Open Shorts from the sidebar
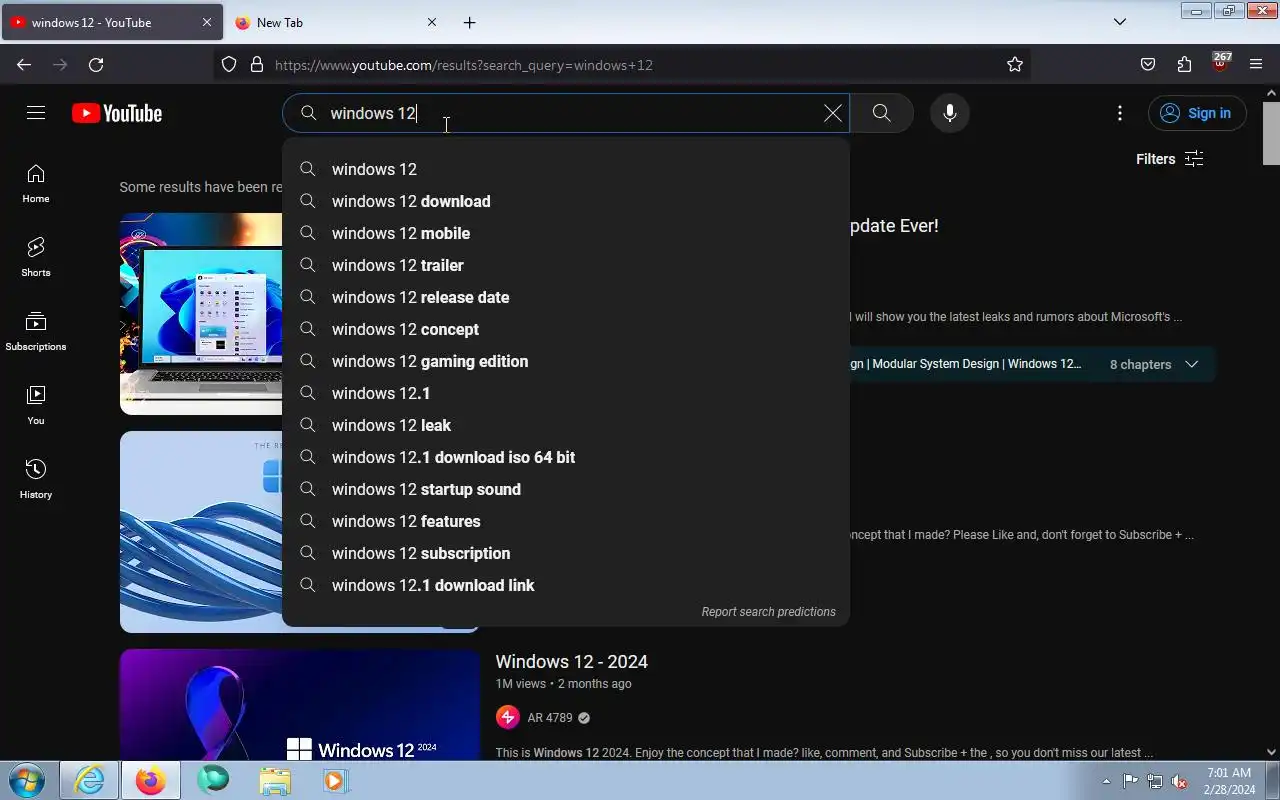The image size is (1280, 800). [x=36, y=258]
